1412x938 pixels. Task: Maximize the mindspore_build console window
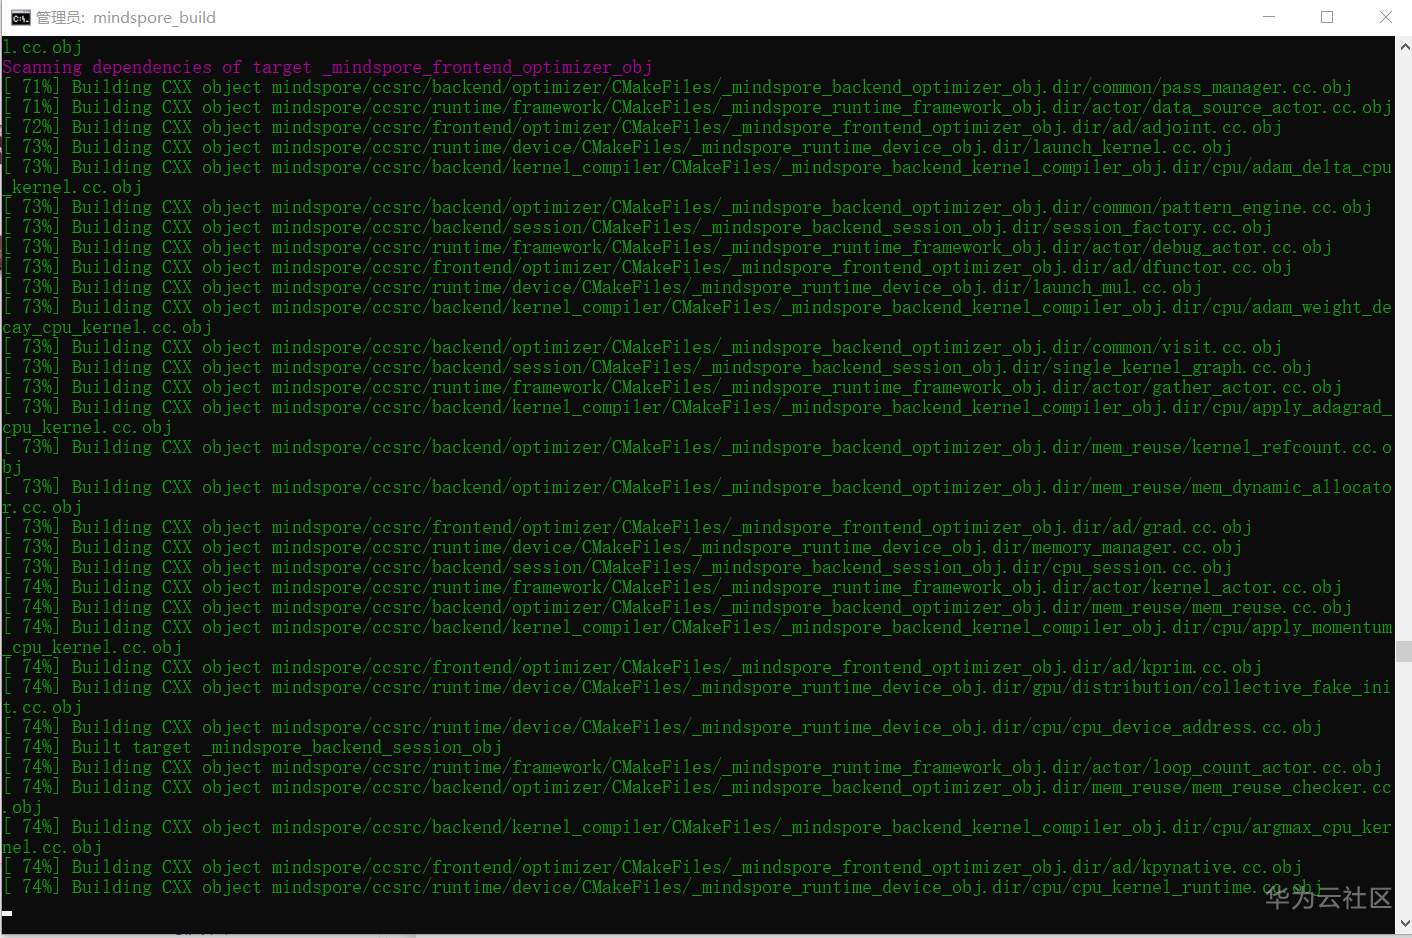click(x=1327, y=17)
